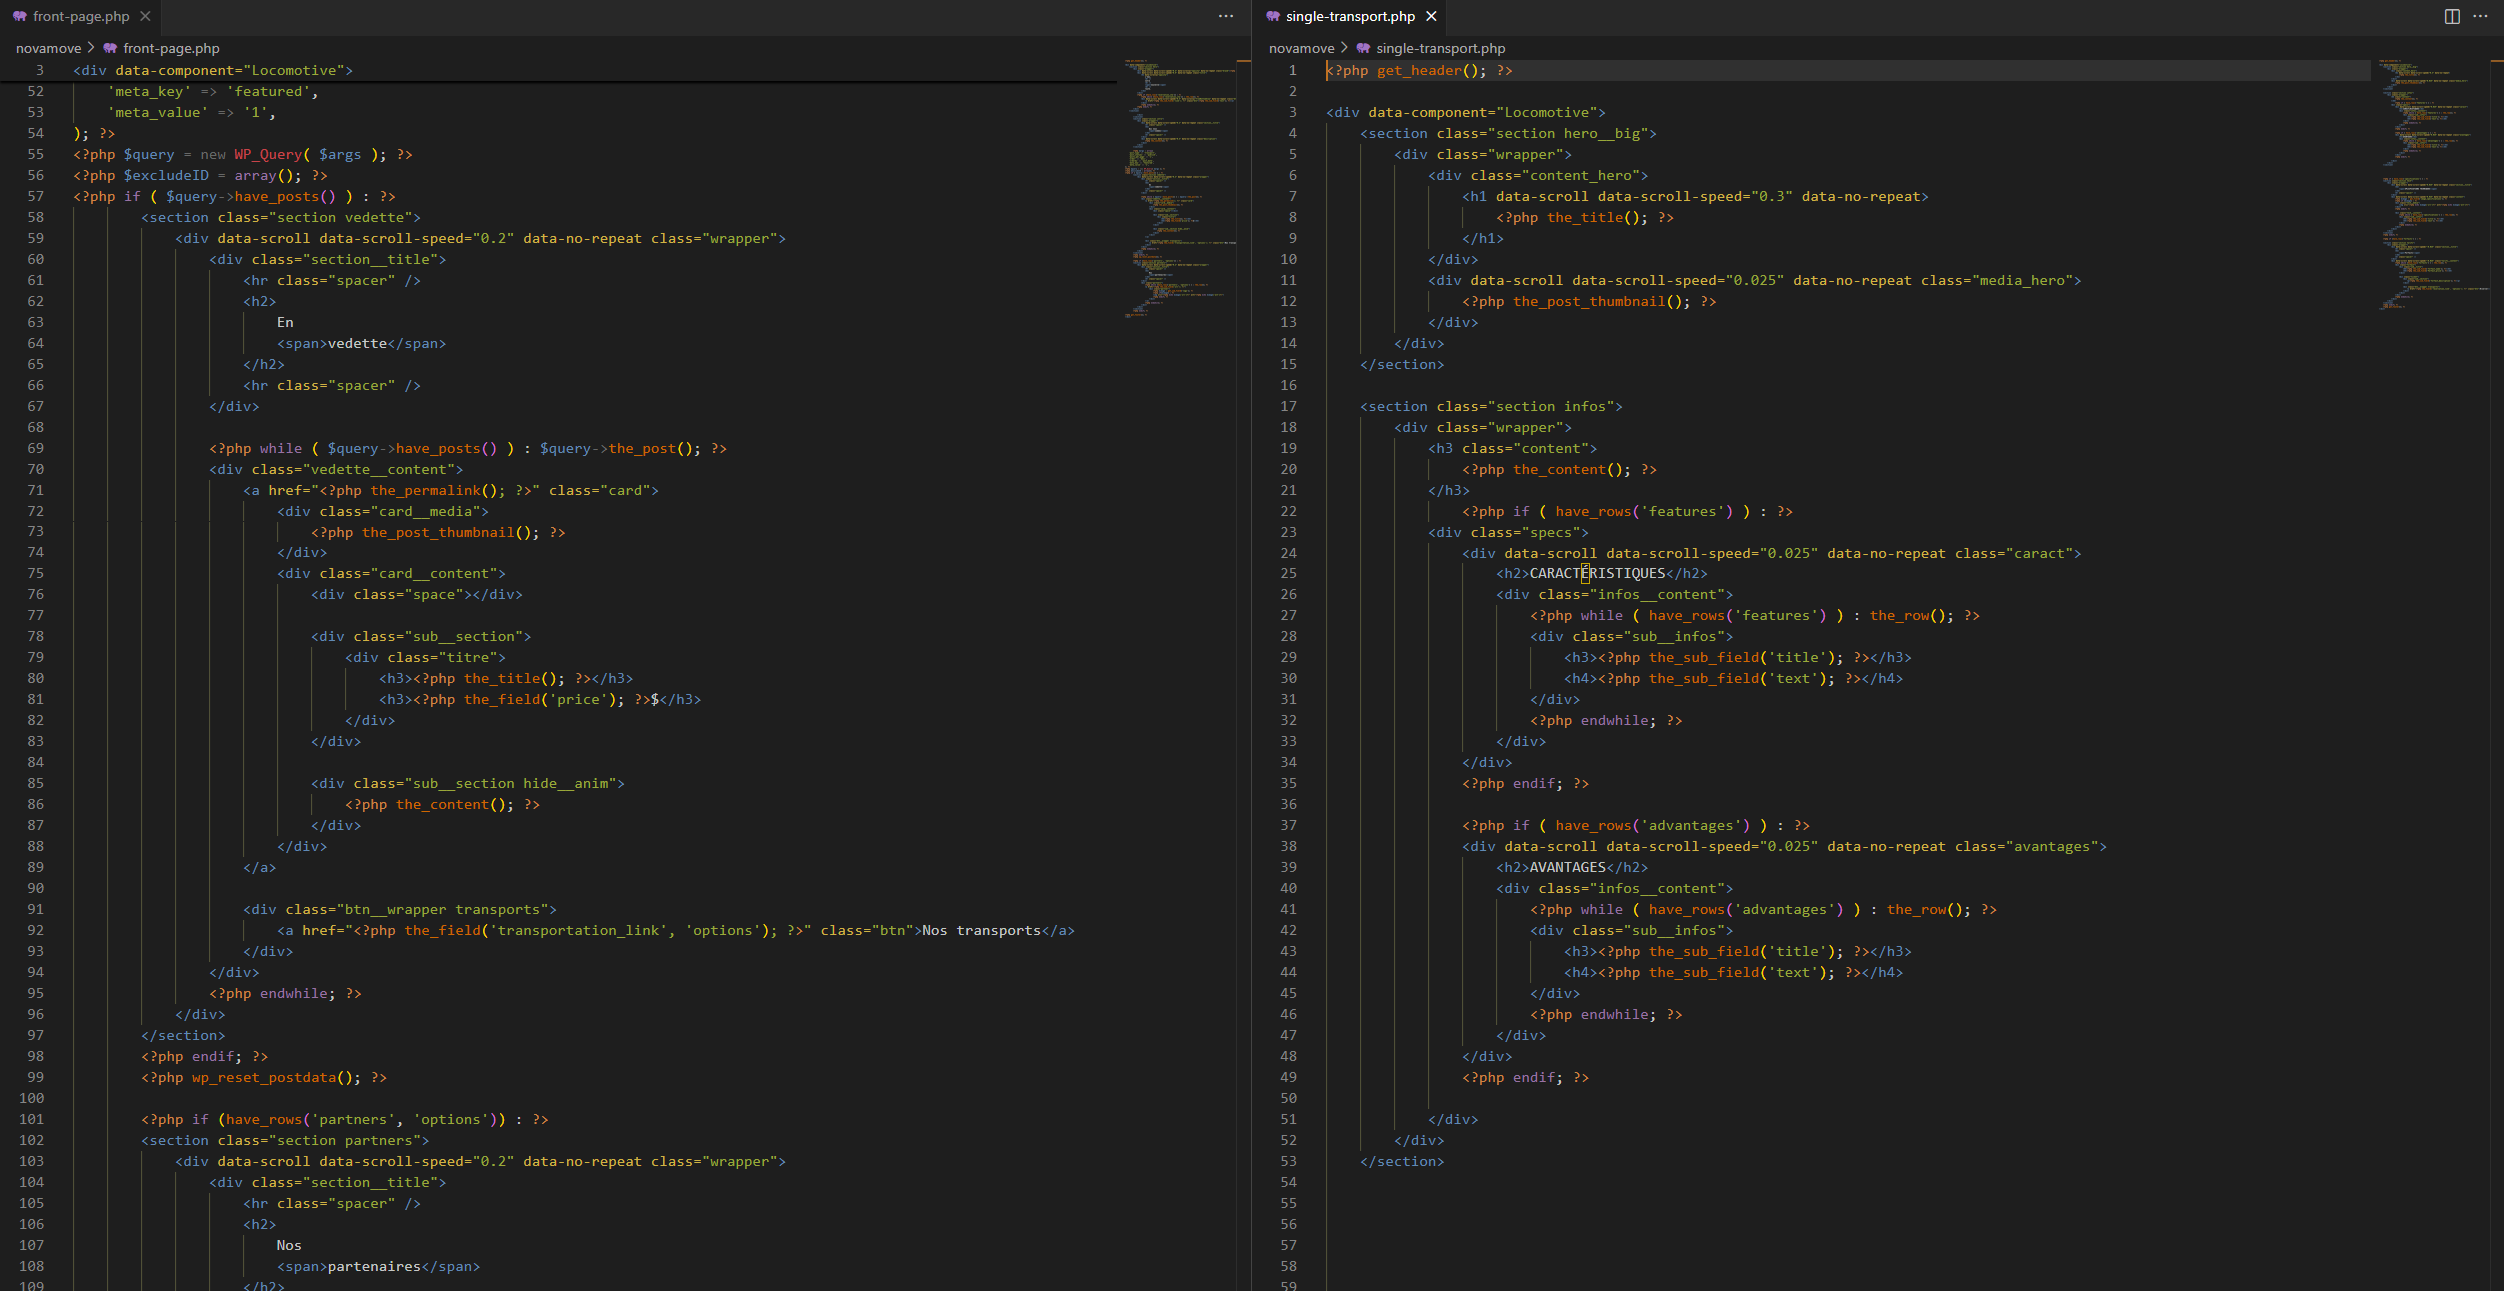Image resolution: width=2504 pixels, height=1291 pixels.
Task: Click PHP elephant icon on single-transport.php tab
Action: pos(1272,16)
